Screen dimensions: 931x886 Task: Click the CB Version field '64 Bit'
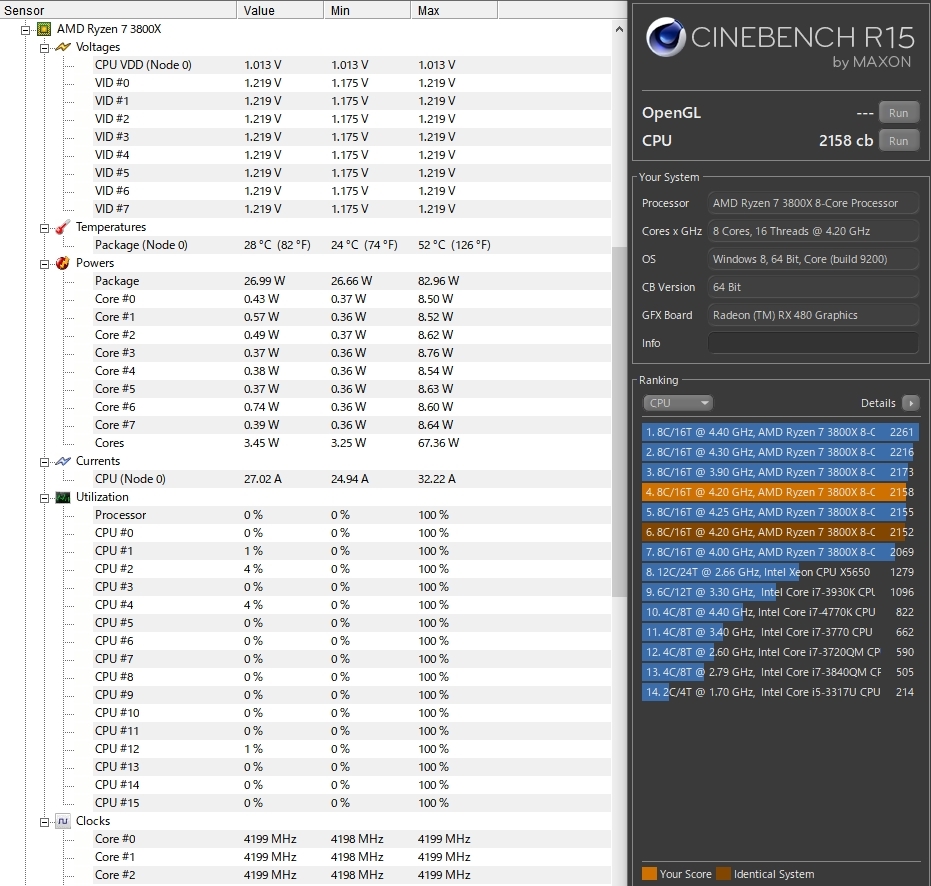point(813,287)
